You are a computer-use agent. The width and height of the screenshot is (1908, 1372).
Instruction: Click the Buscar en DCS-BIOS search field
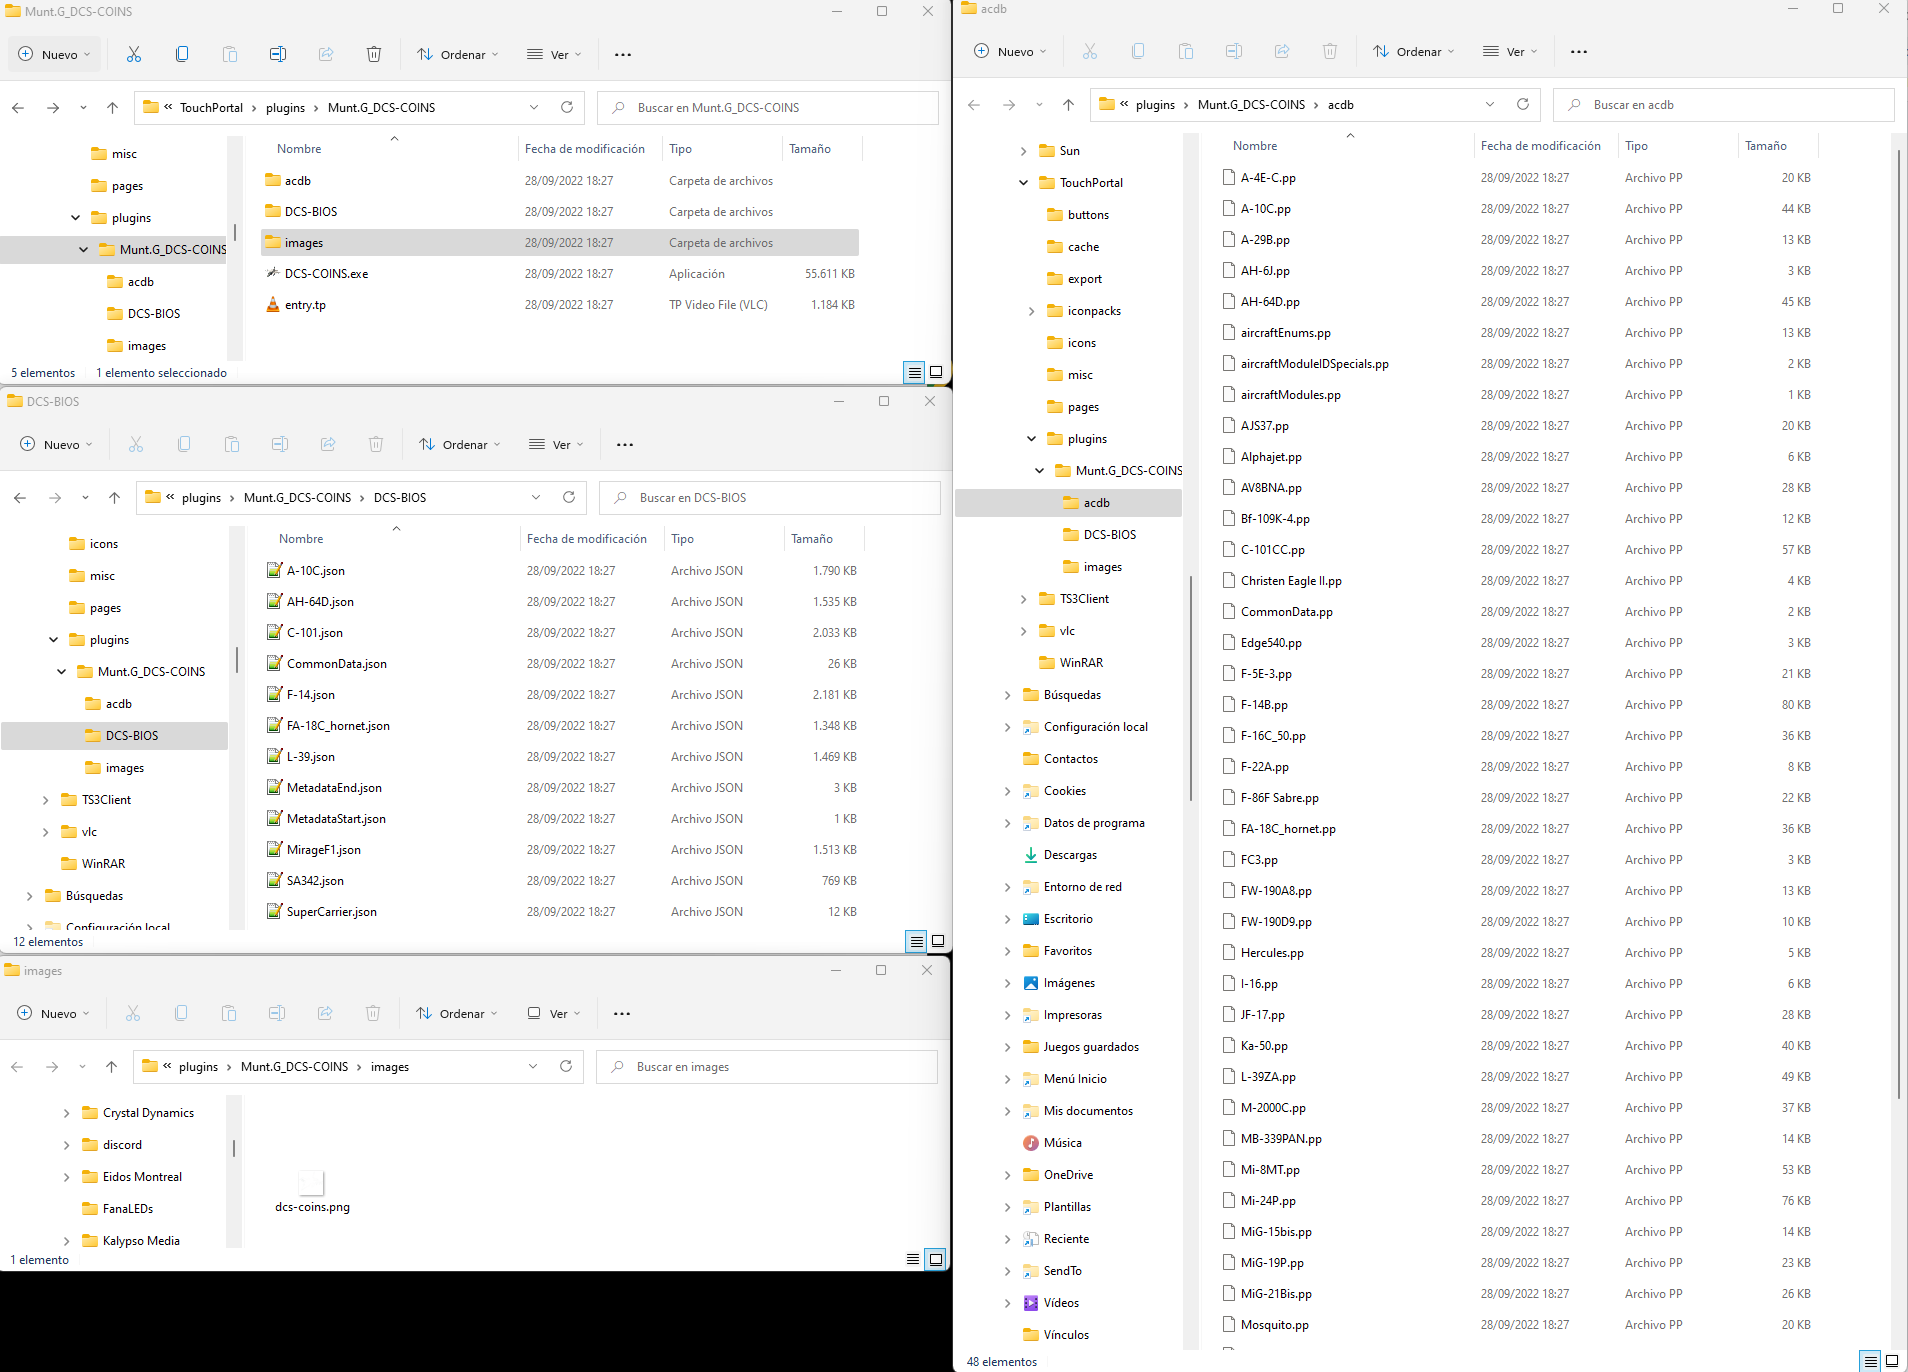(x=770, y=498)
